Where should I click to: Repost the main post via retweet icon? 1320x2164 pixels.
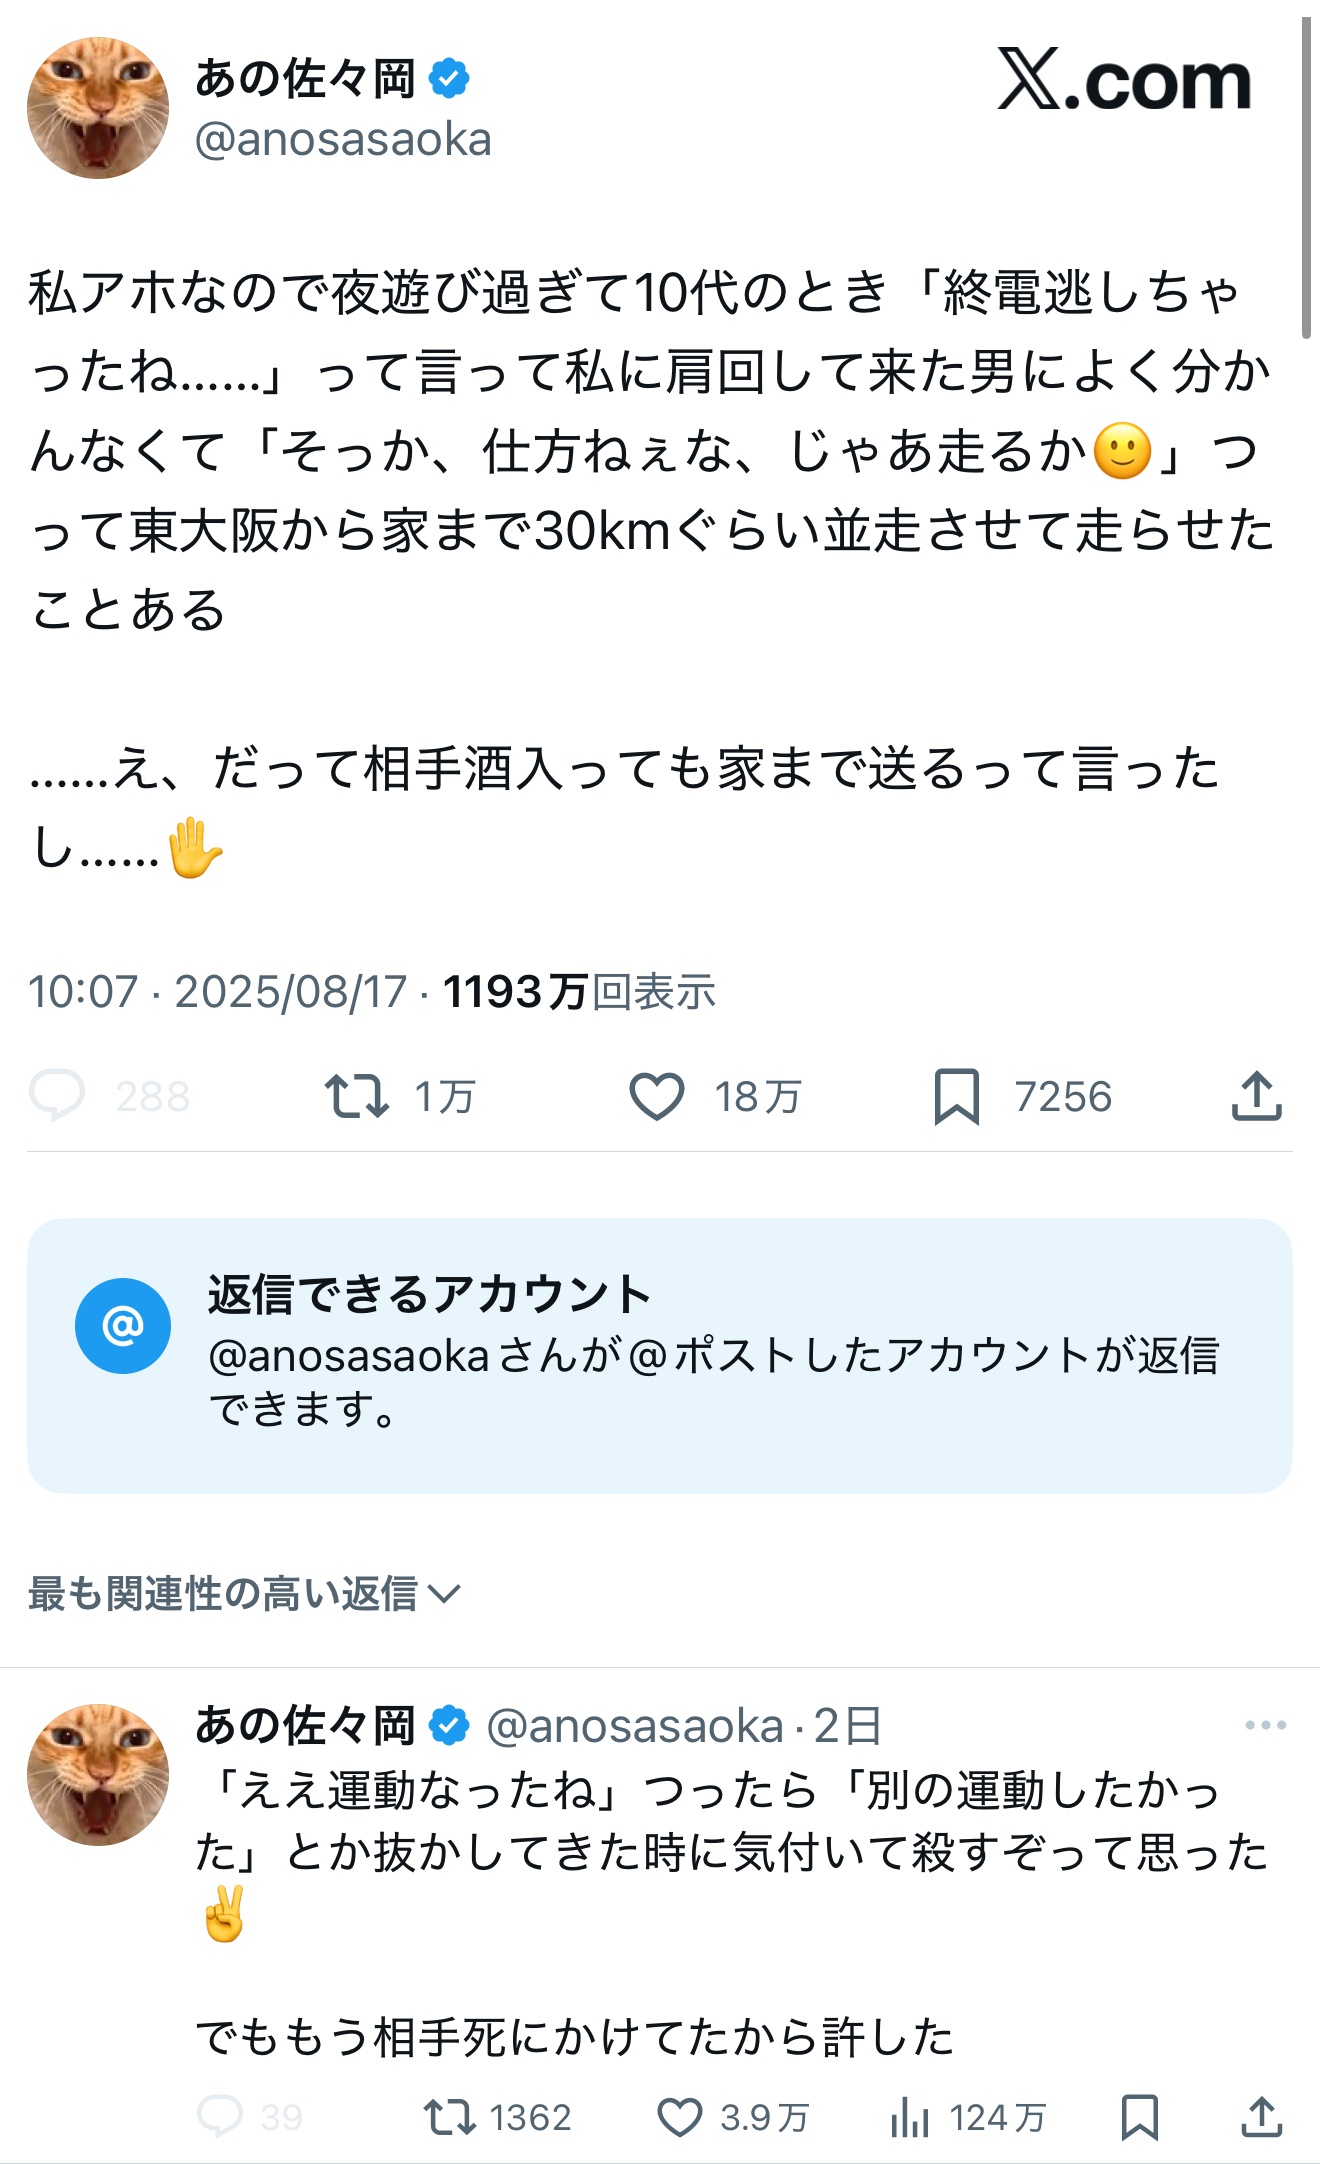pyautogui.click(x=357, y=1096)
